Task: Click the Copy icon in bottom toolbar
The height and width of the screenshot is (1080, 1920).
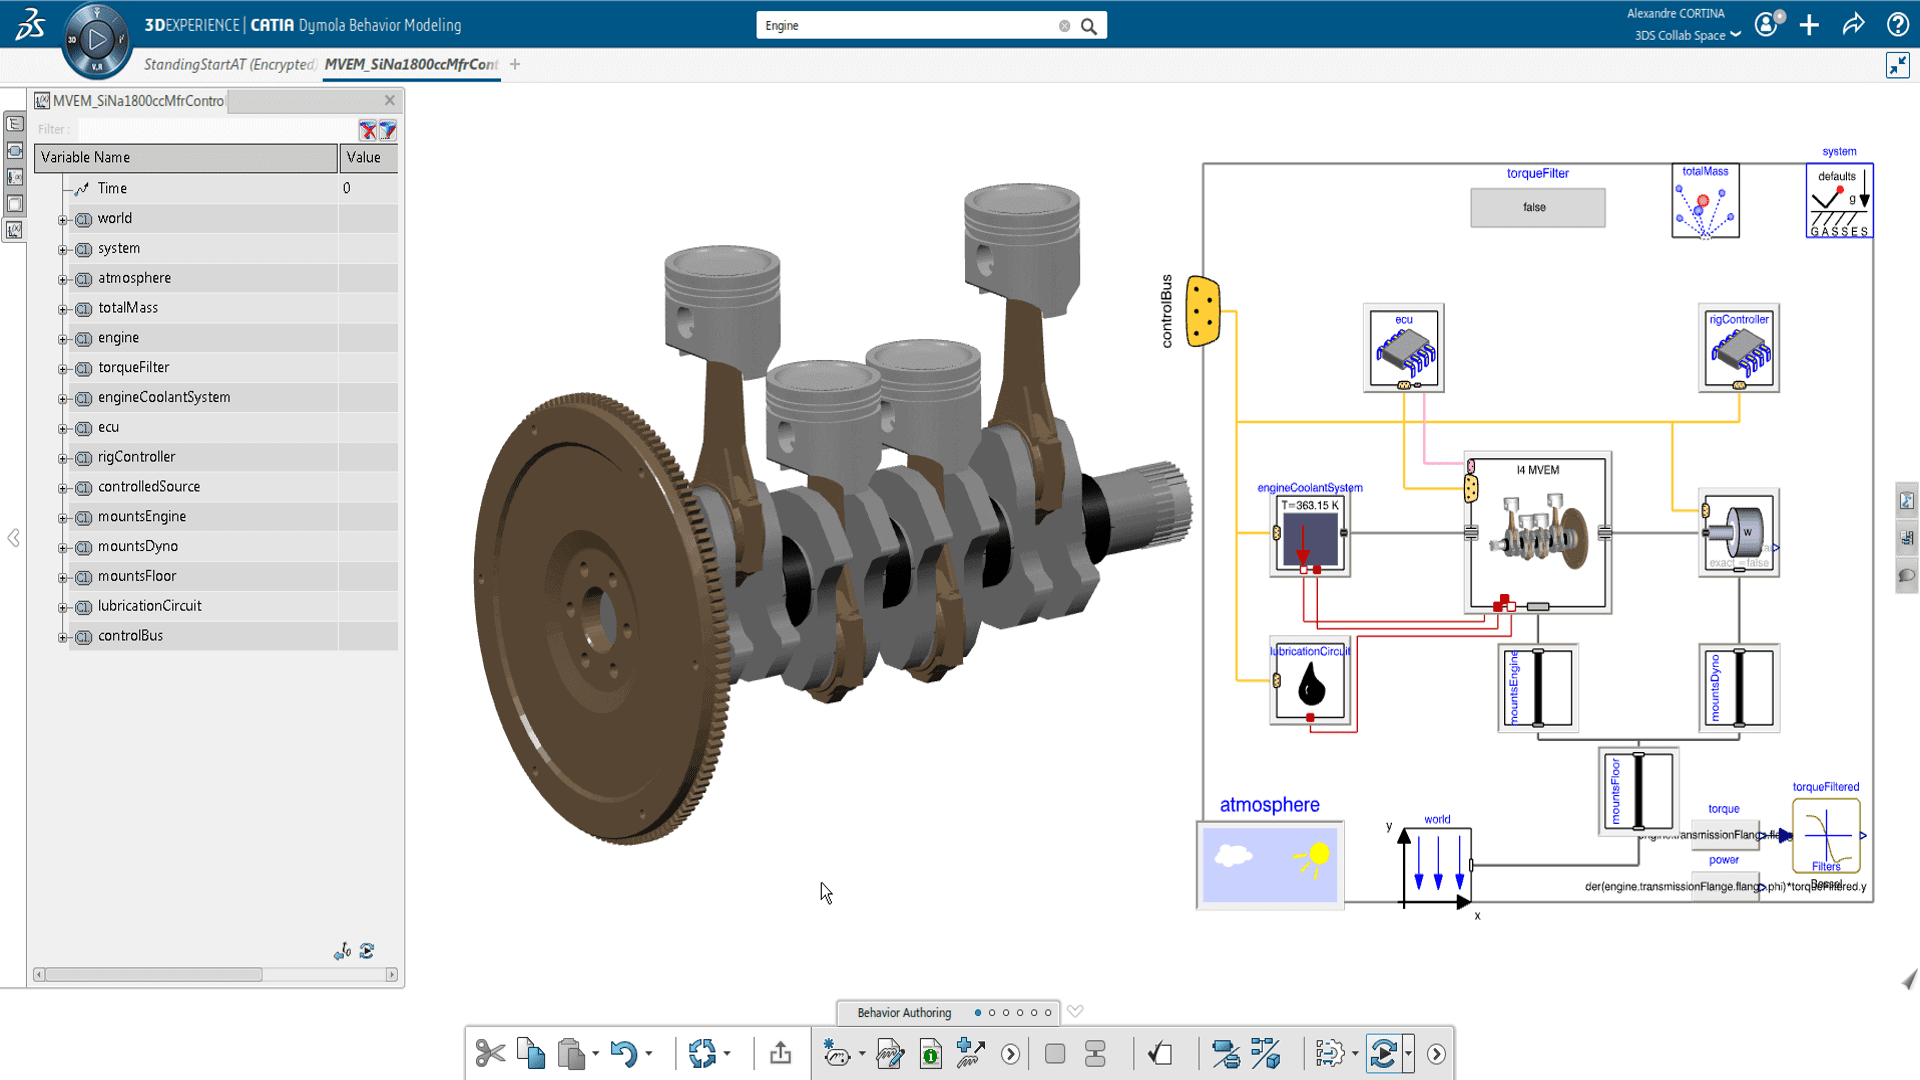Action: [531, 1053]
